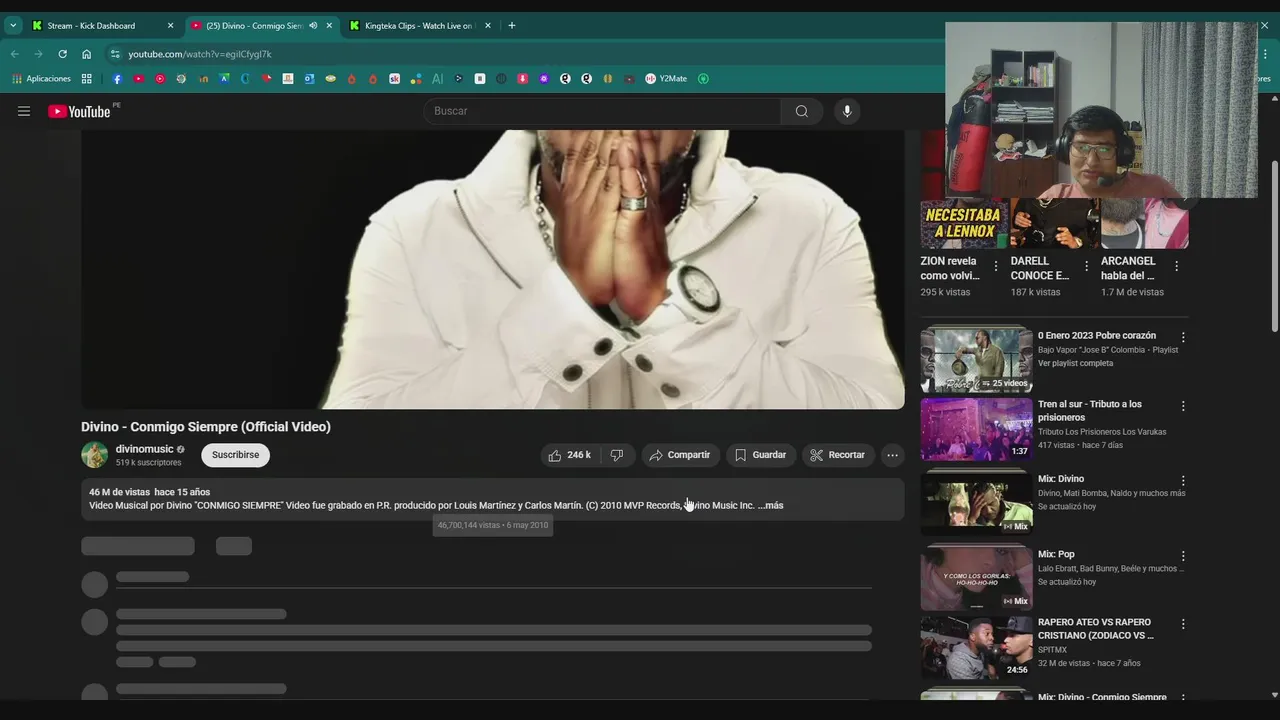Screen dimensions: 1280x720
Task: Like the video with the thumbs-up button
Action: 569,455
